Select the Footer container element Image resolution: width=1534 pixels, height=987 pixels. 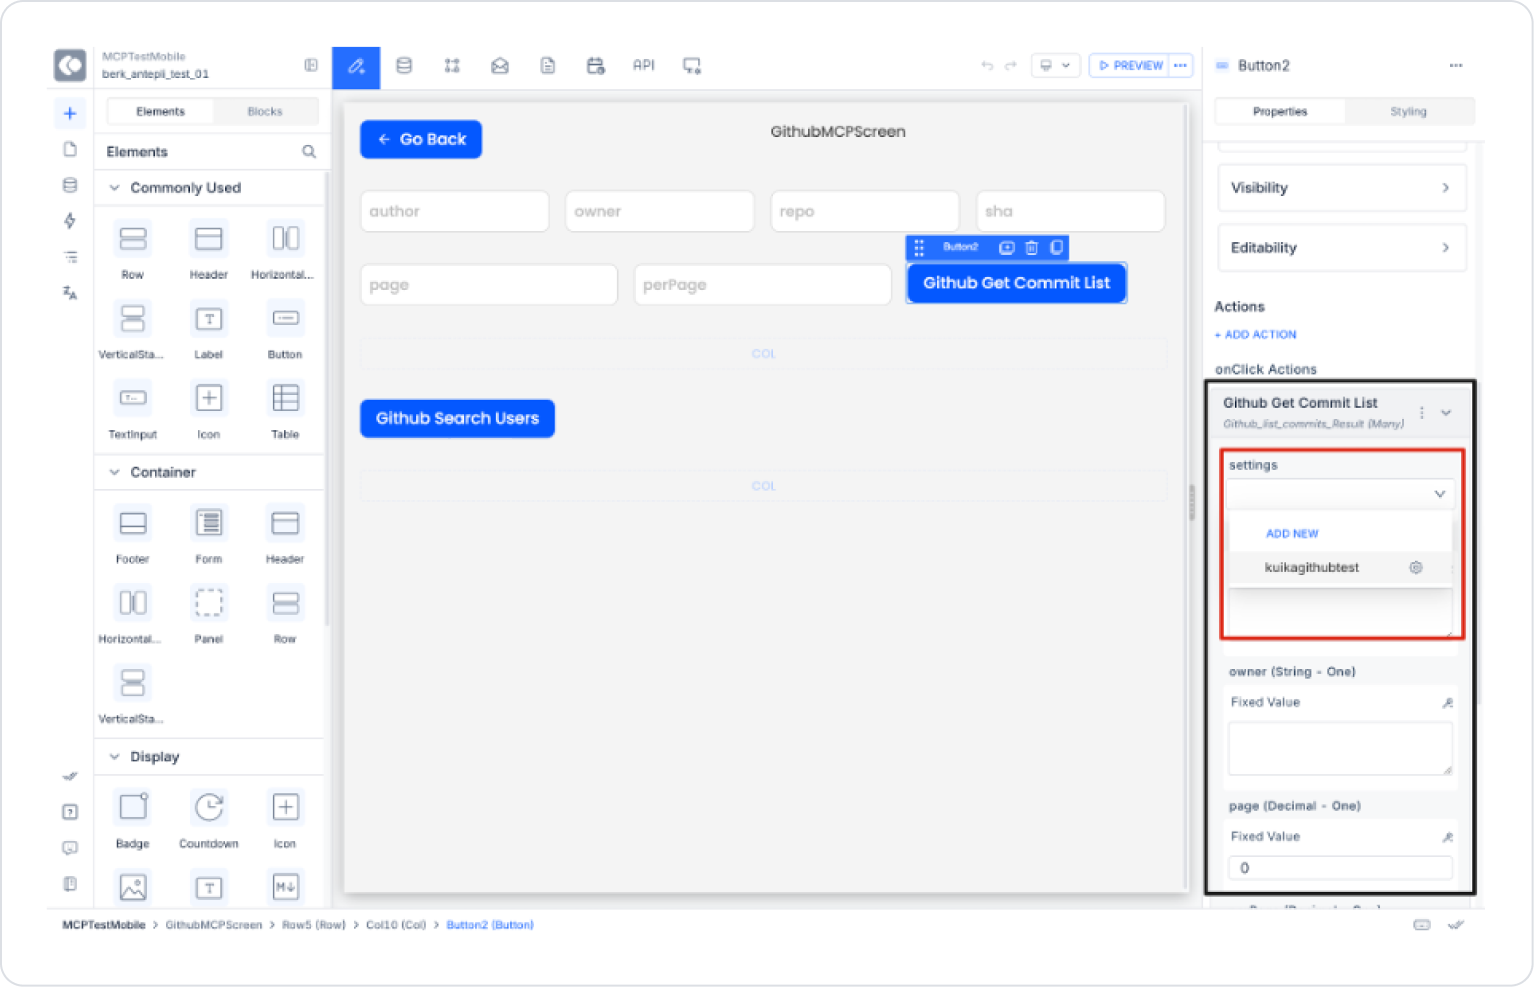133,535
